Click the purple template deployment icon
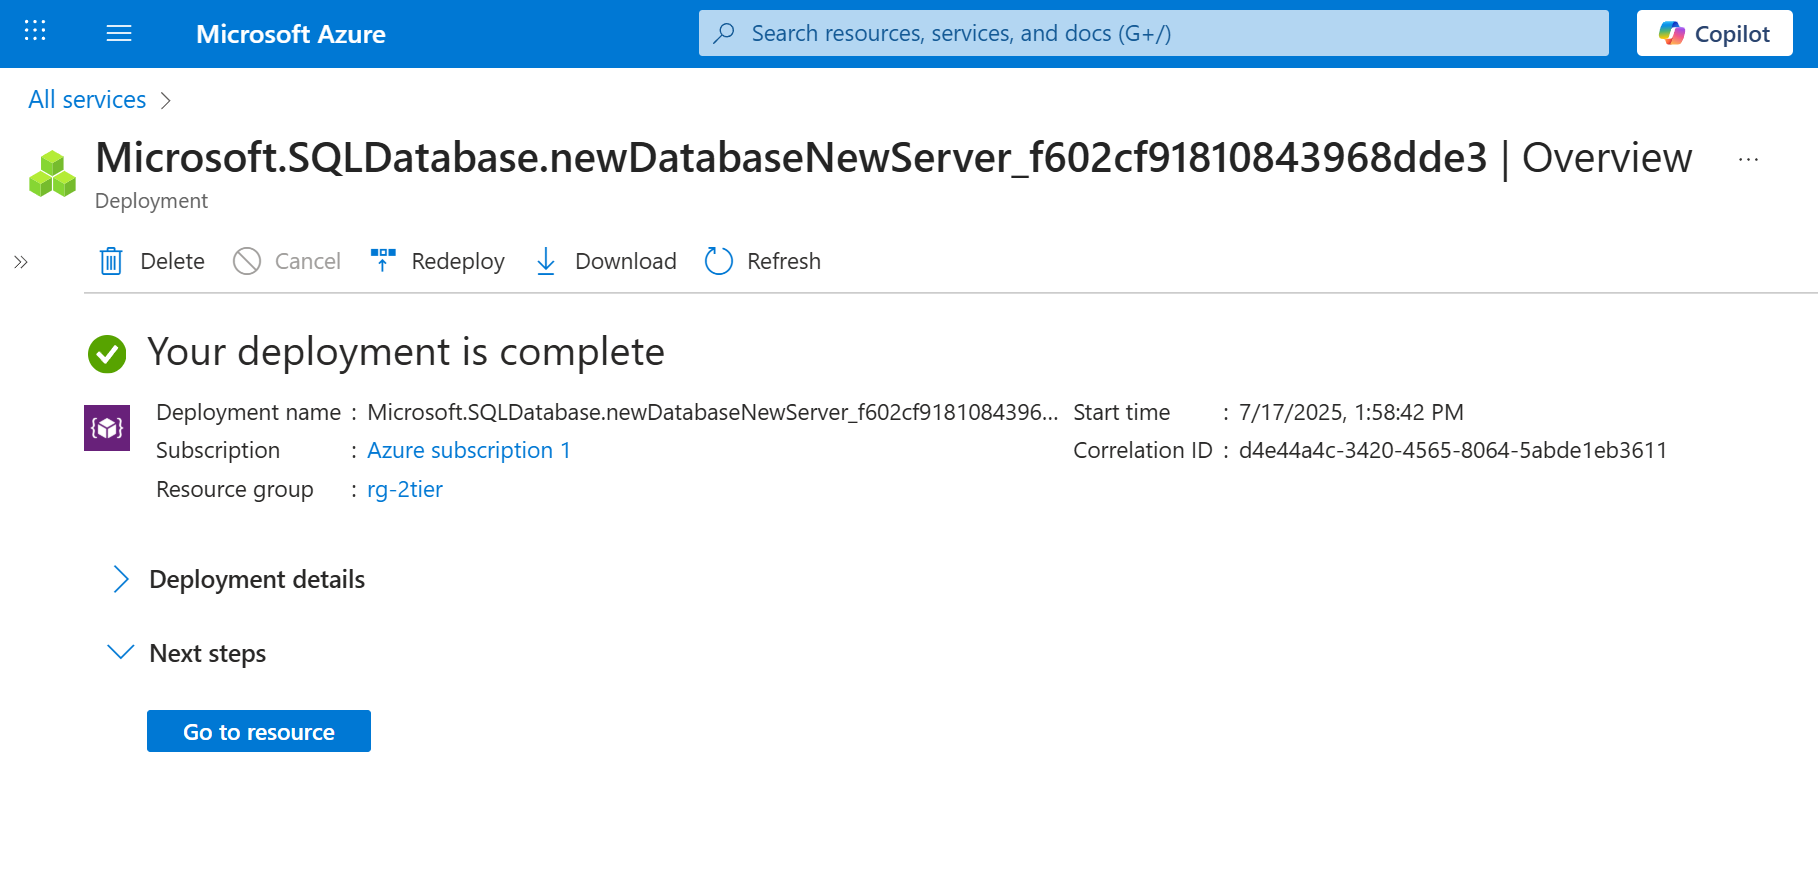 click(x=107, y=428)
